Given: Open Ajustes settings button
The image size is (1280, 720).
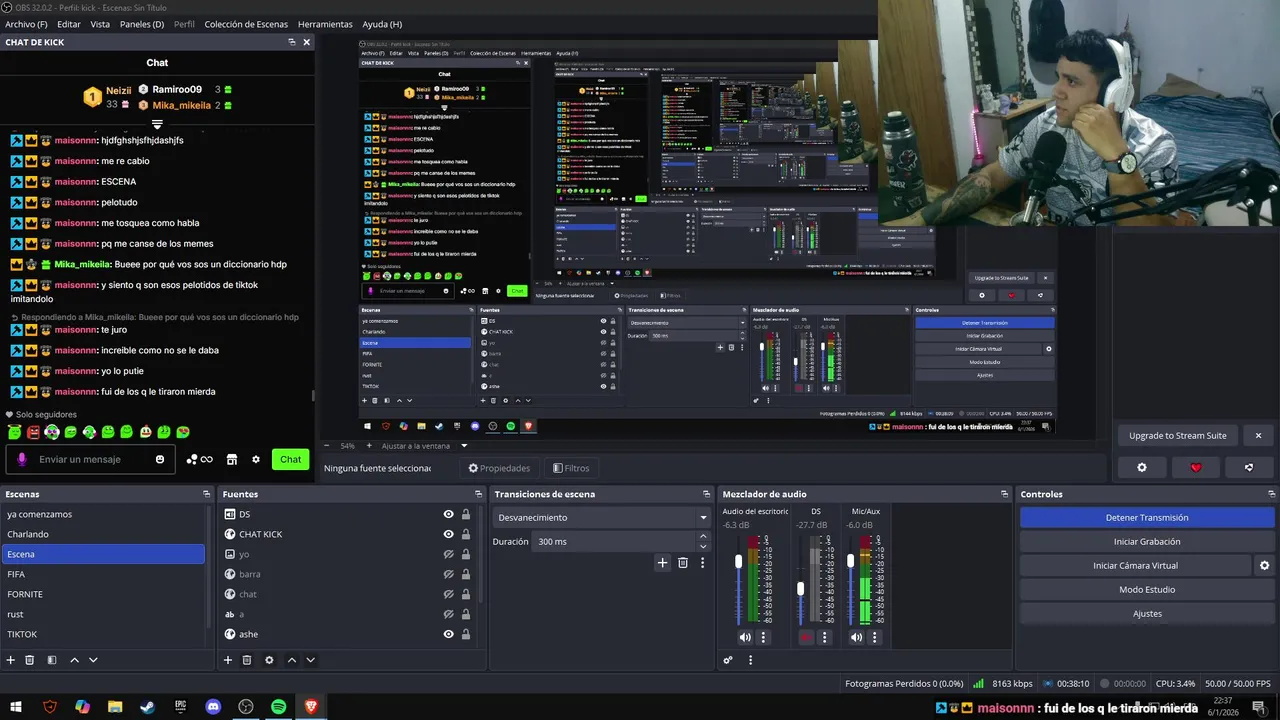Looking at the screenshot, I should (x=1147, y=614).
